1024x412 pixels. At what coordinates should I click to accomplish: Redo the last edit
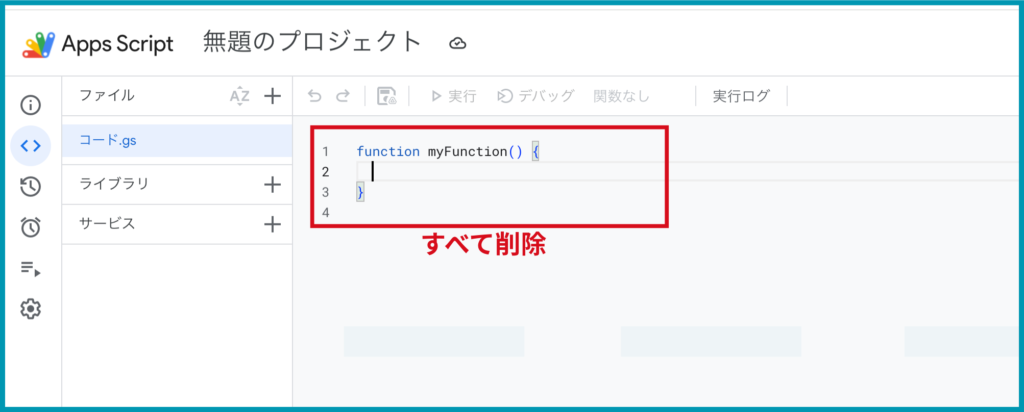tap(343, 97)
